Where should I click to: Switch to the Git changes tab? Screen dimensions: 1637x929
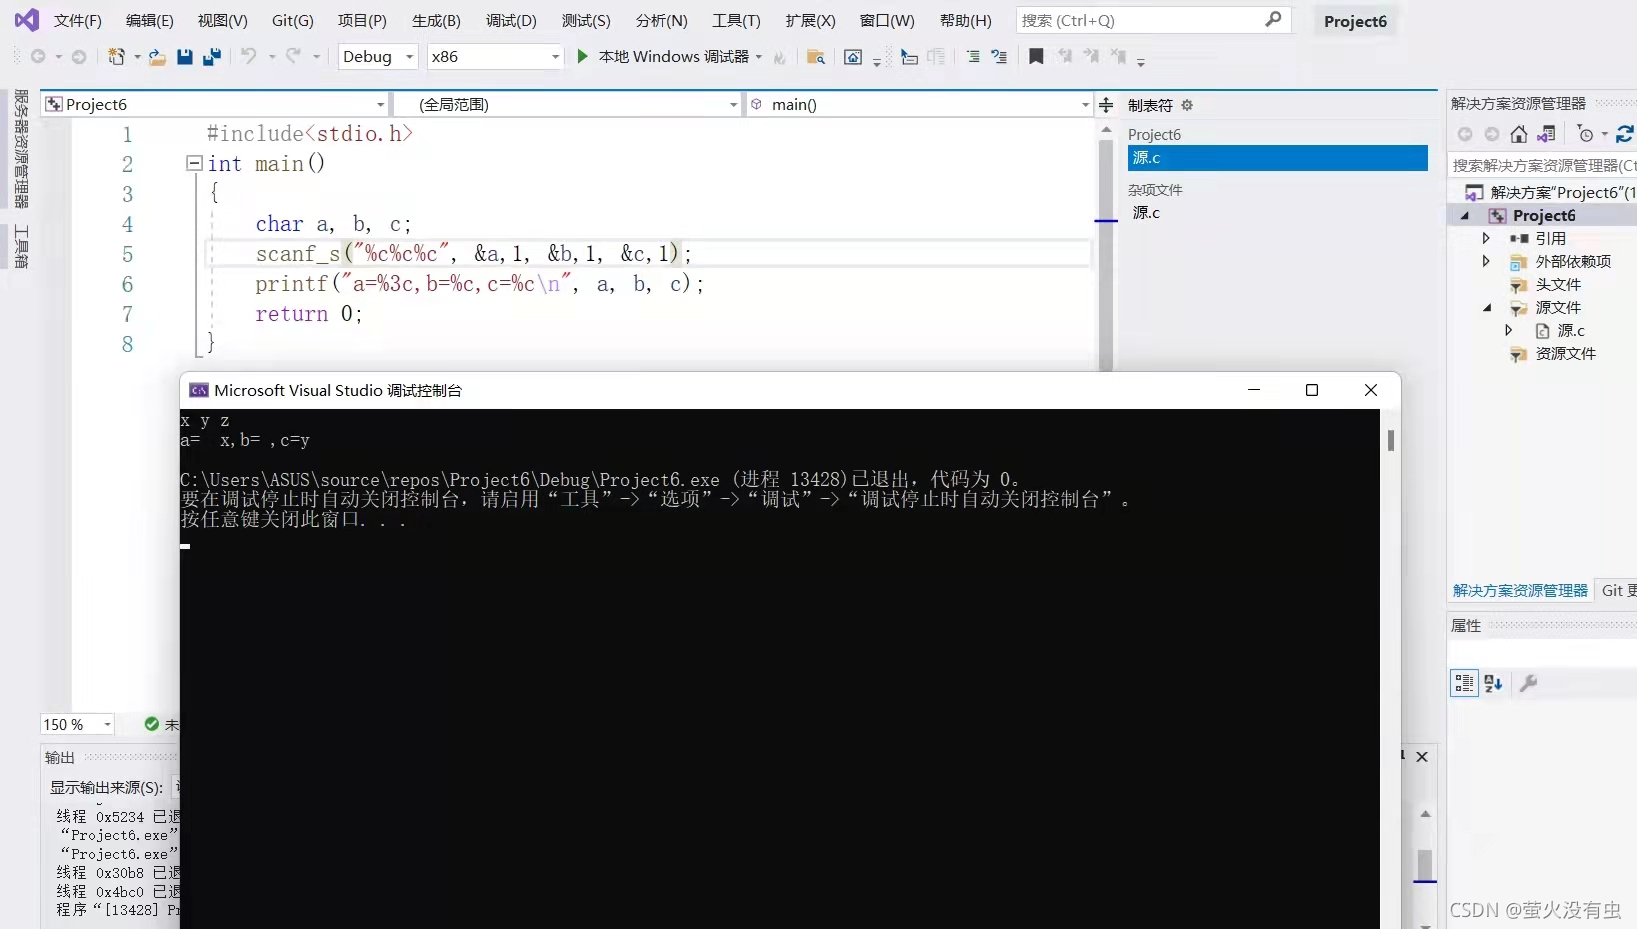(1618, 591)
